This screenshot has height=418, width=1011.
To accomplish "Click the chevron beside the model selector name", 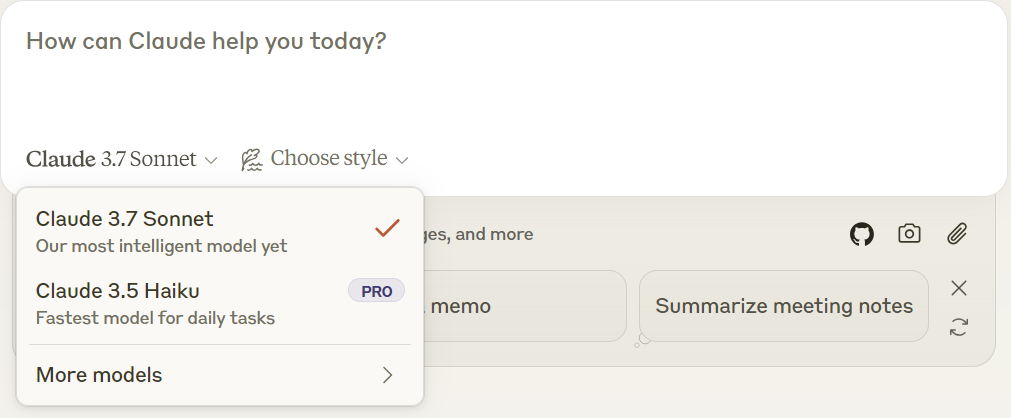I will [211, 160].
